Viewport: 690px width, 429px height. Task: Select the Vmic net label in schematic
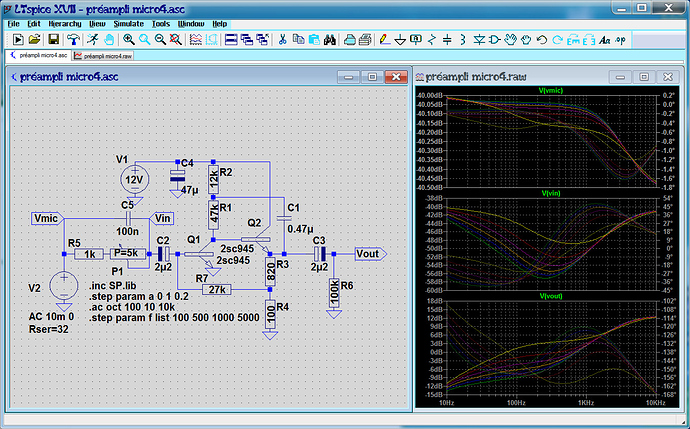[48, 218]
